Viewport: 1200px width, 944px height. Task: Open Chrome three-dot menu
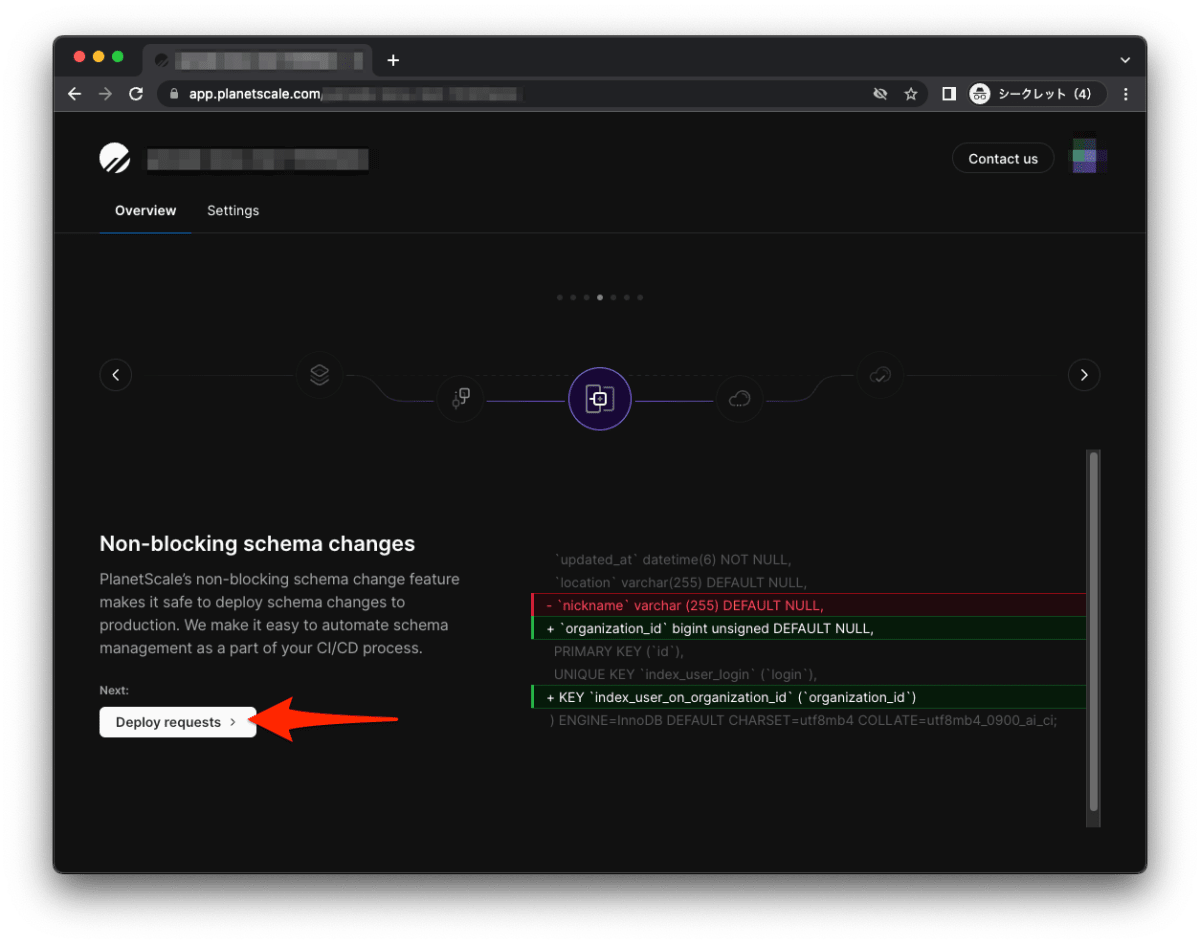1126,94
